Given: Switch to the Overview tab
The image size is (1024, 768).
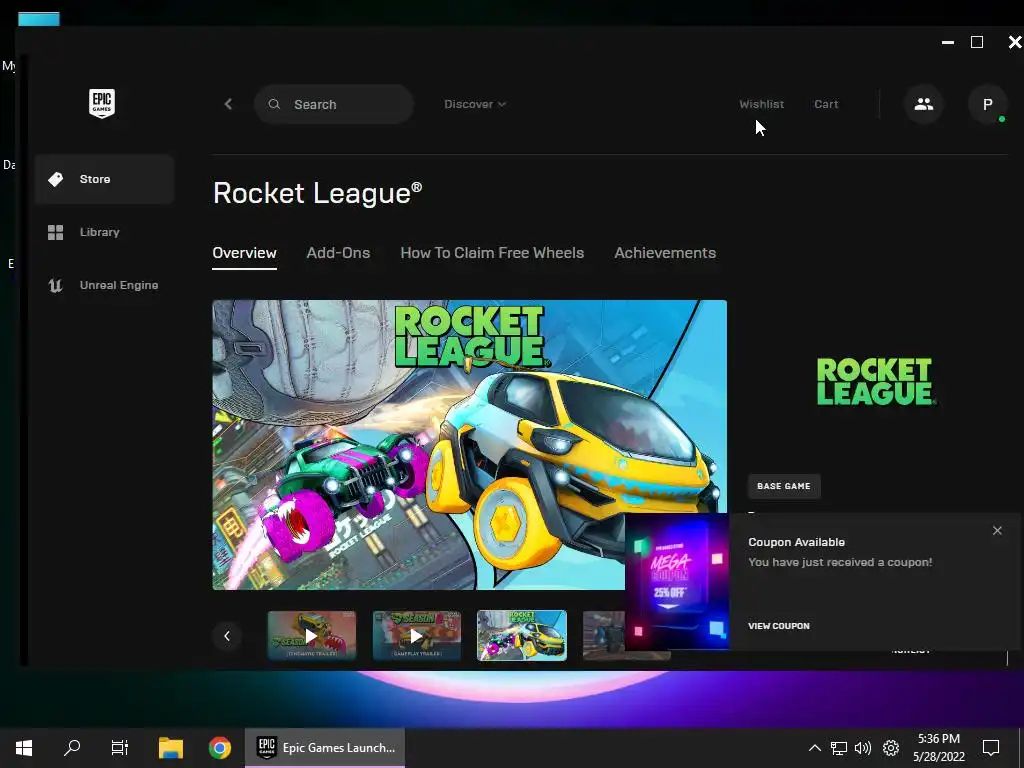Looking at the screenshot, I should (244, 253).
